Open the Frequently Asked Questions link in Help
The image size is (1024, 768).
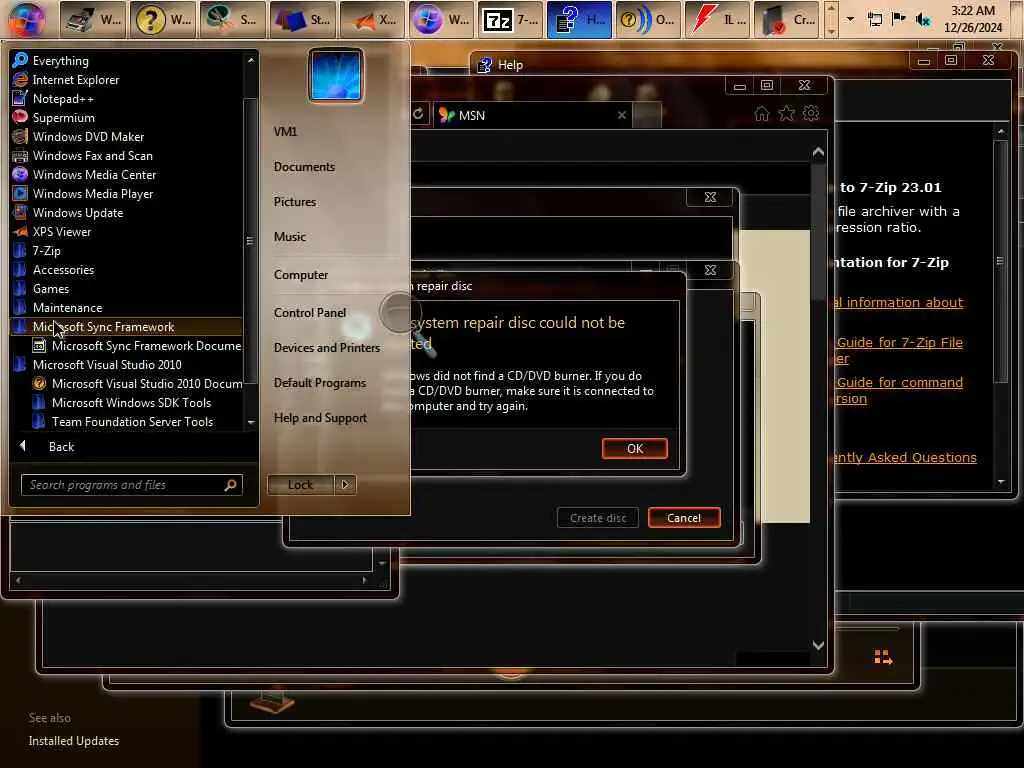point(906,457)
